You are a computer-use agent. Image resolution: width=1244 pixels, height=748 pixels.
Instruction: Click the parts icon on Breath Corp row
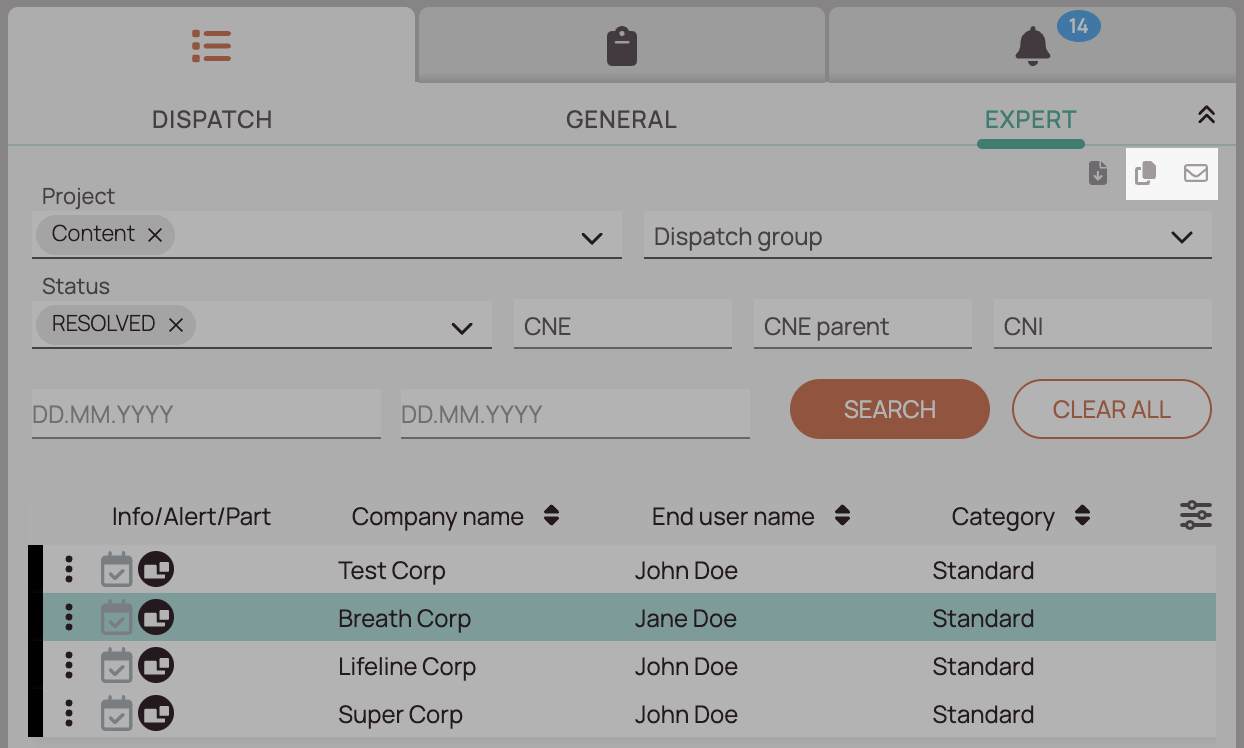point(155,617)
